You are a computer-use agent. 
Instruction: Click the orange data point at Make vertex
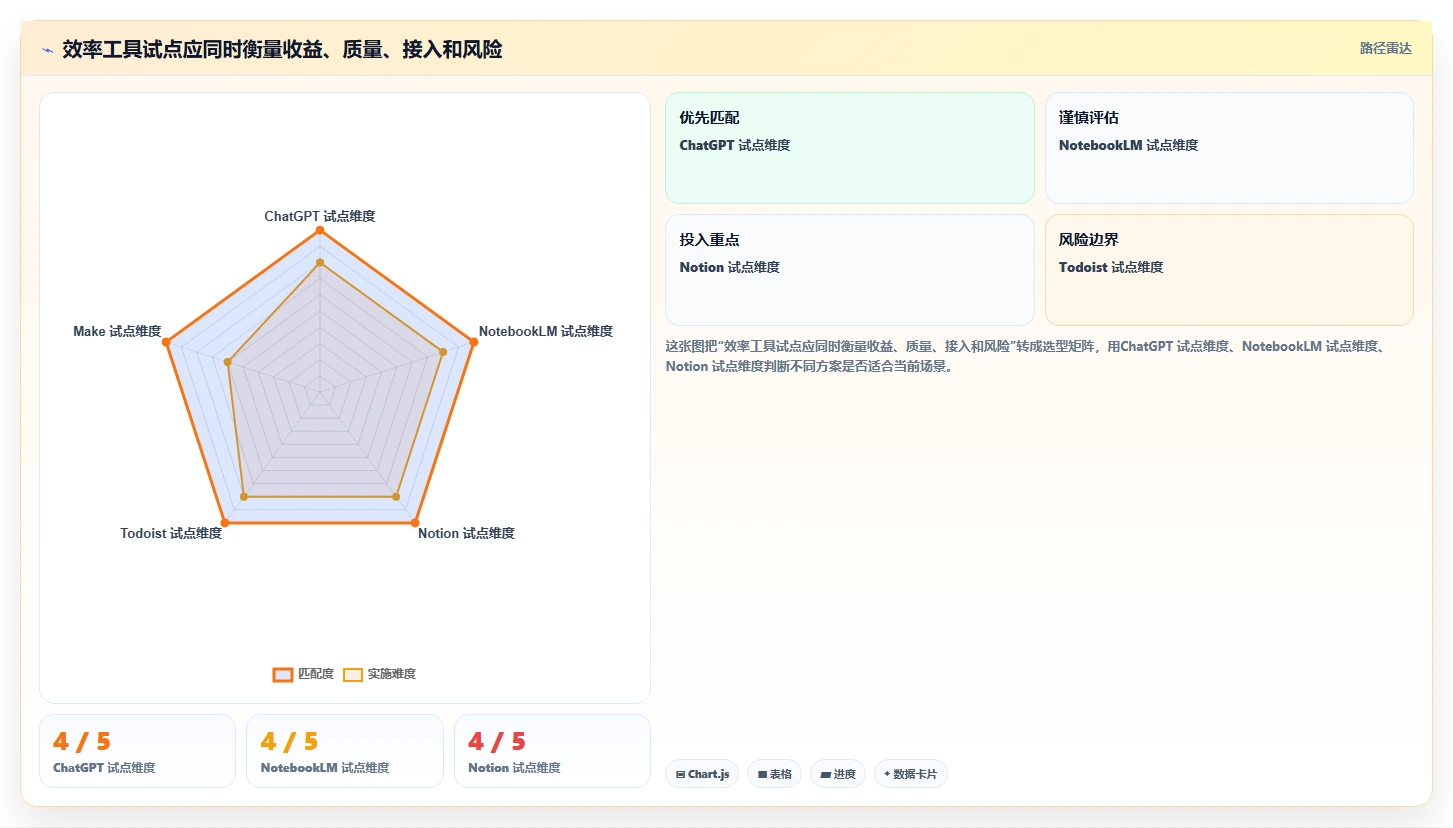coord(167,342)
